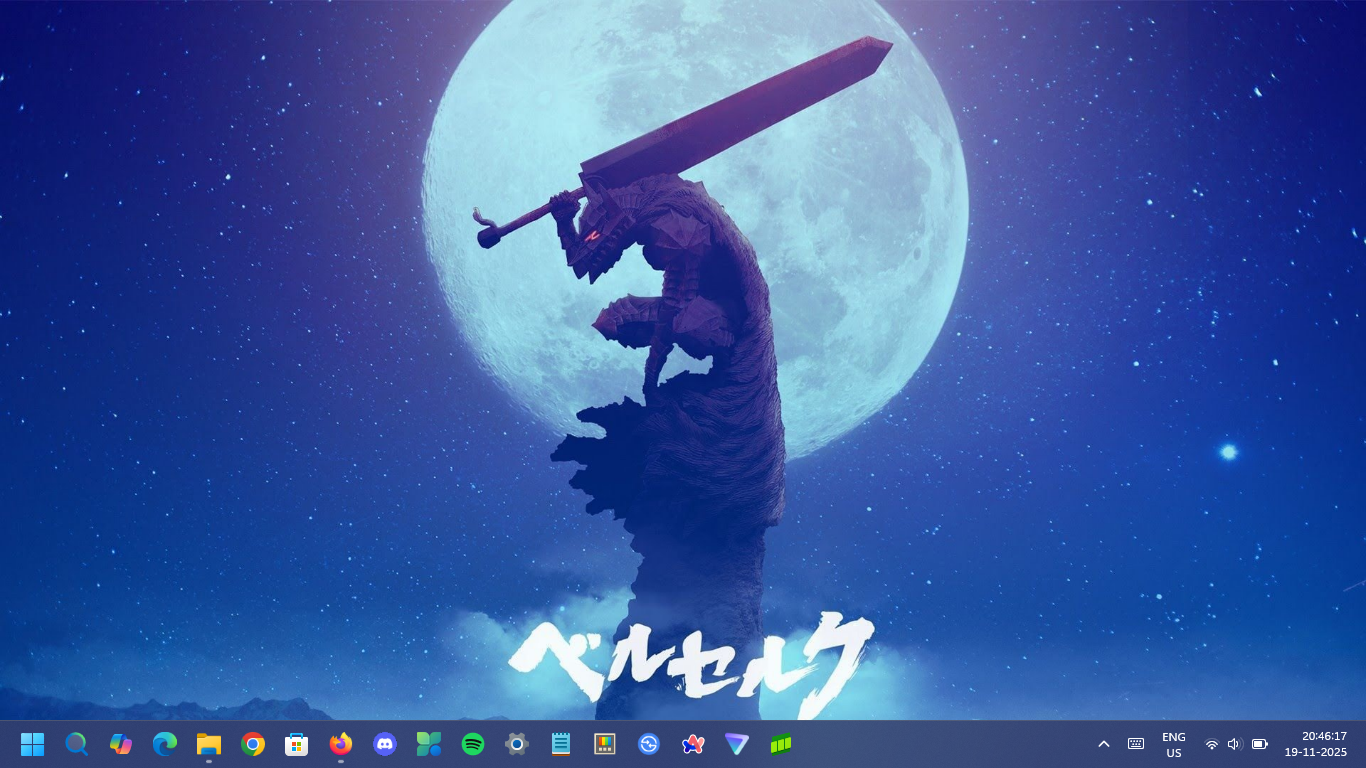Launch Microsoft Copilot from the taskbar
Viewport: 1366px width, 768px height.
[121, 744]
